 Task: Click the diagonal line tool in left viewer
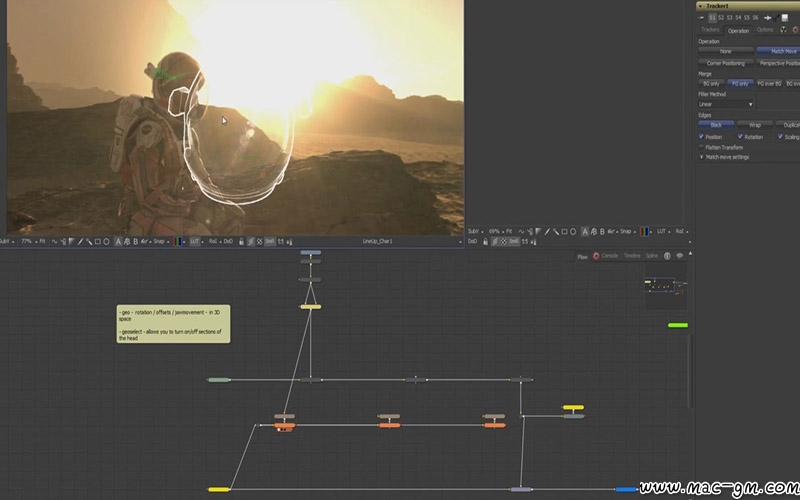[80, 241]
